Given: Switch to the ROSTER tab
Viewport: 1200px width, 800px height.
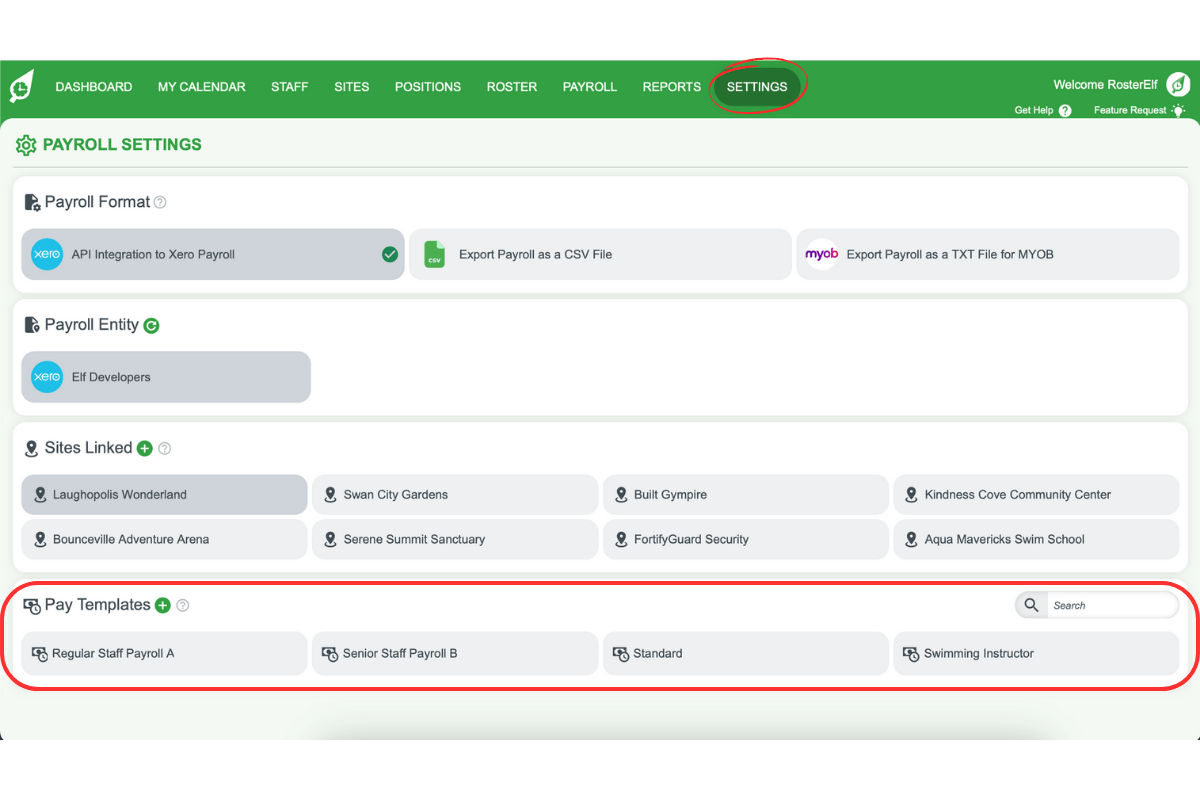Looking at the screenshot, I should 511,87.
